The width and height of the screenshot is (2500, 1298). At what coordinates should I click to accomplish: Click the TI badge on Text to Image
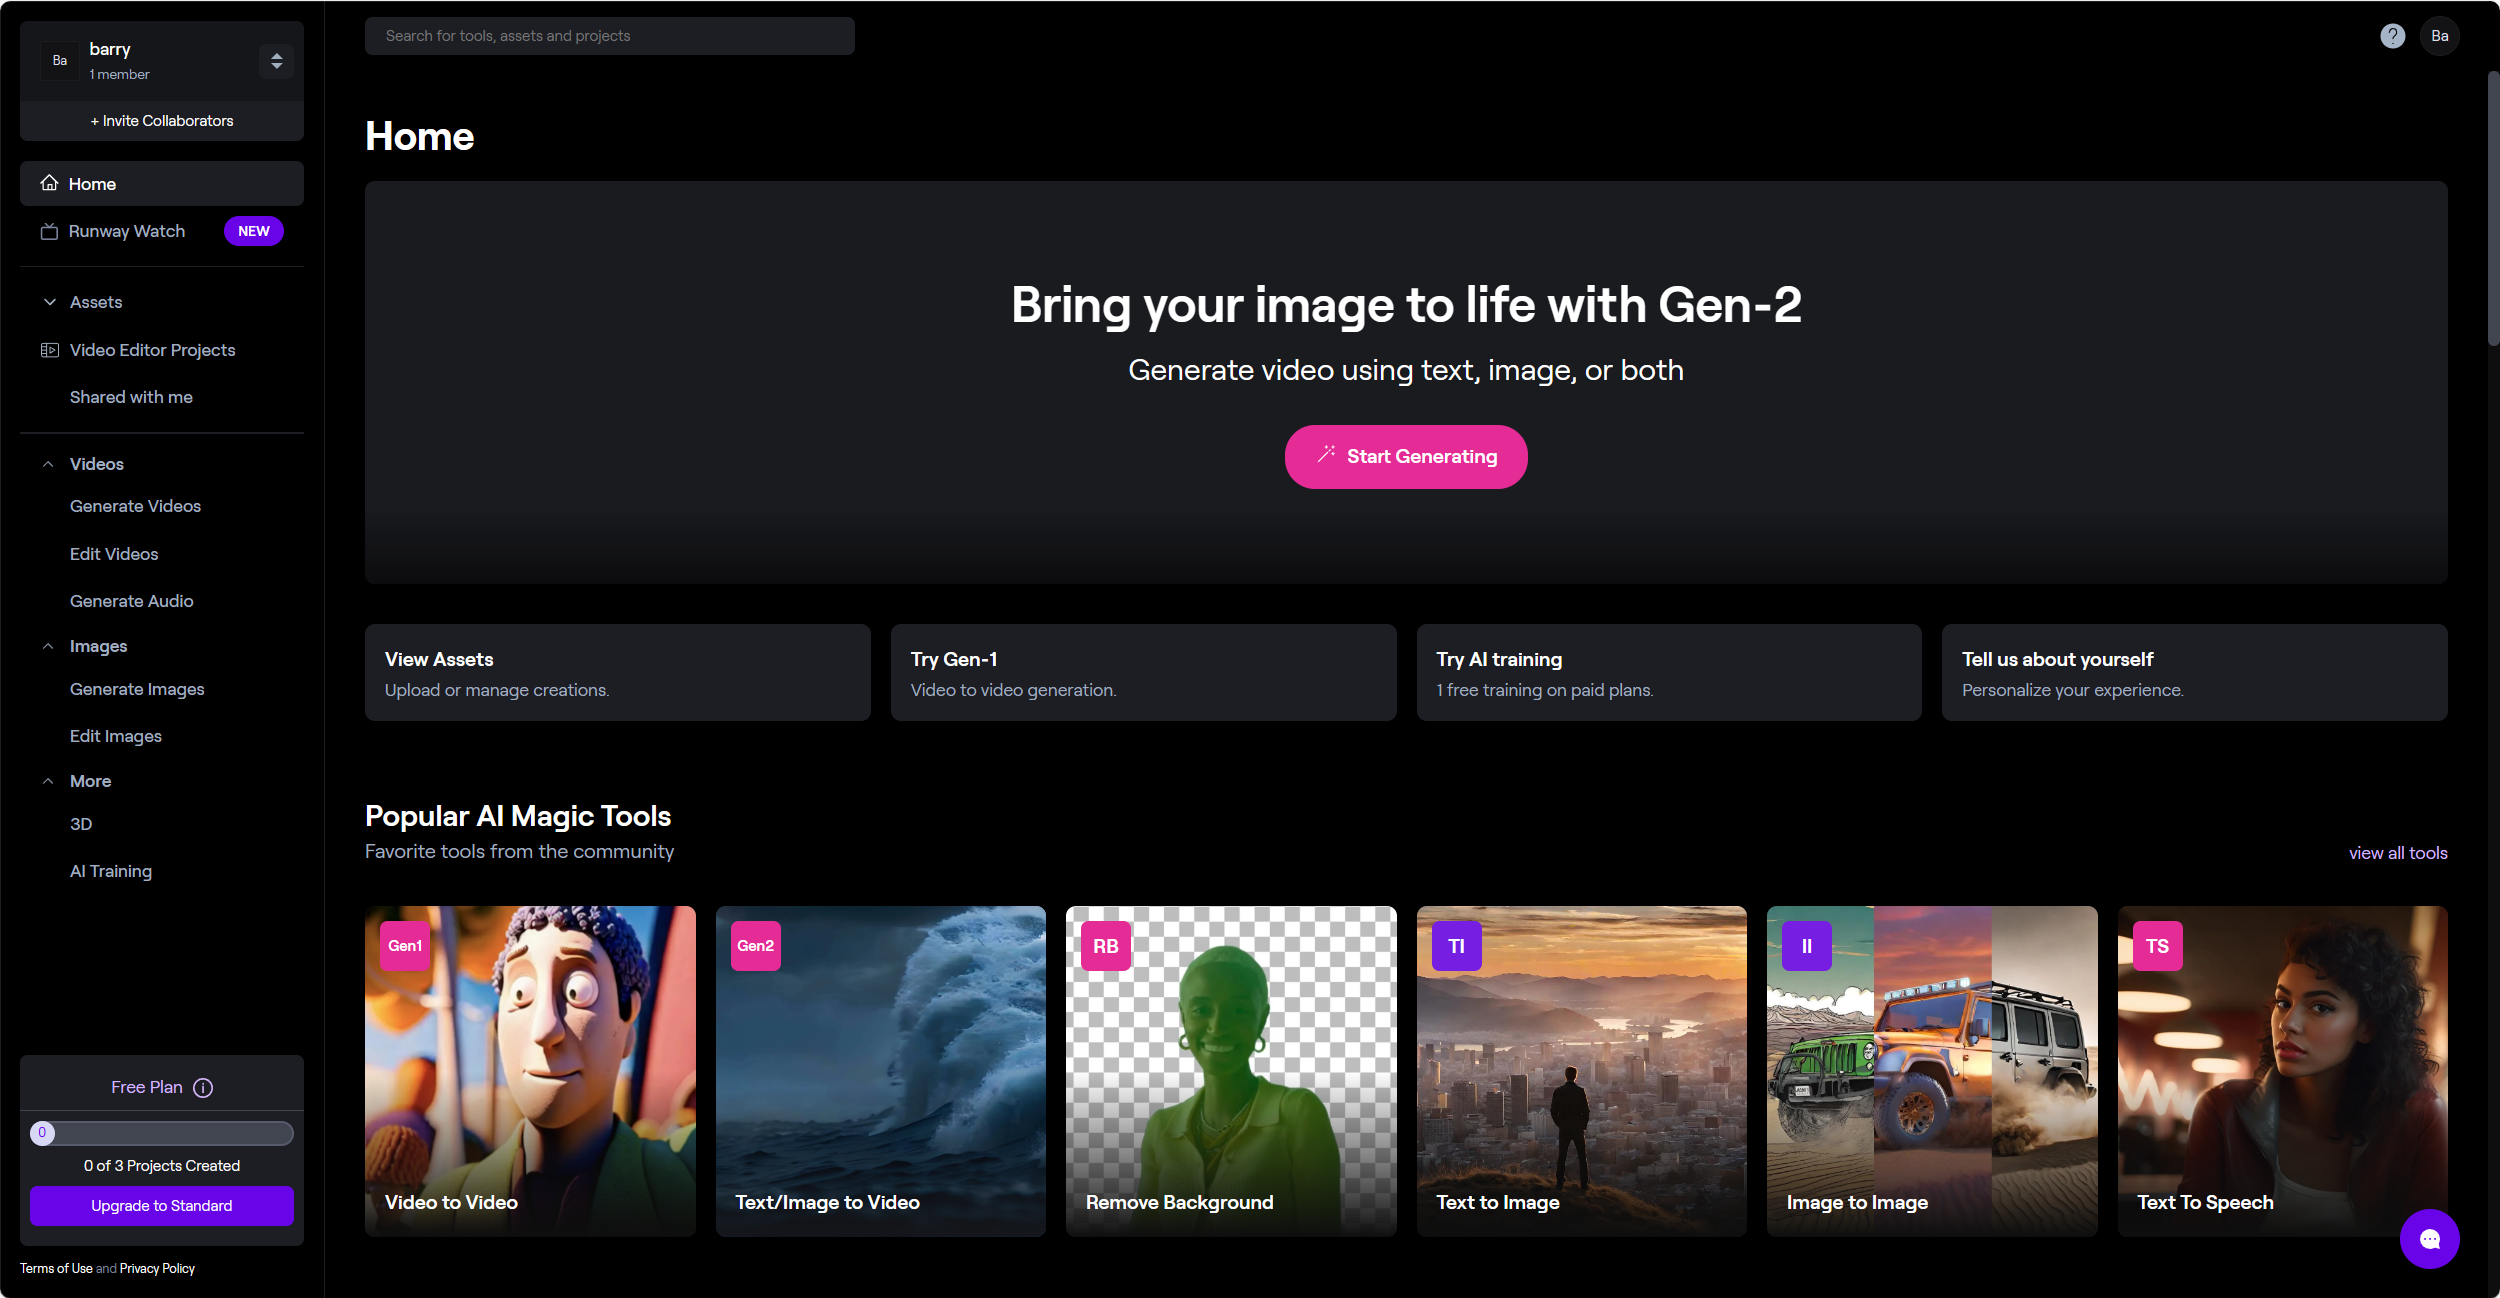1457,946
